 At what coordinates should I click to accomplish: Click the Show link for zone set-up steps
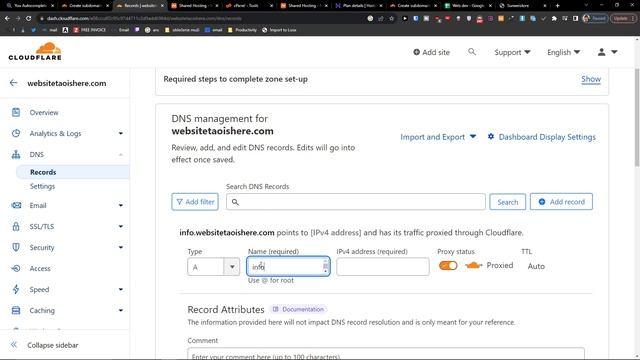pos(591,79)
